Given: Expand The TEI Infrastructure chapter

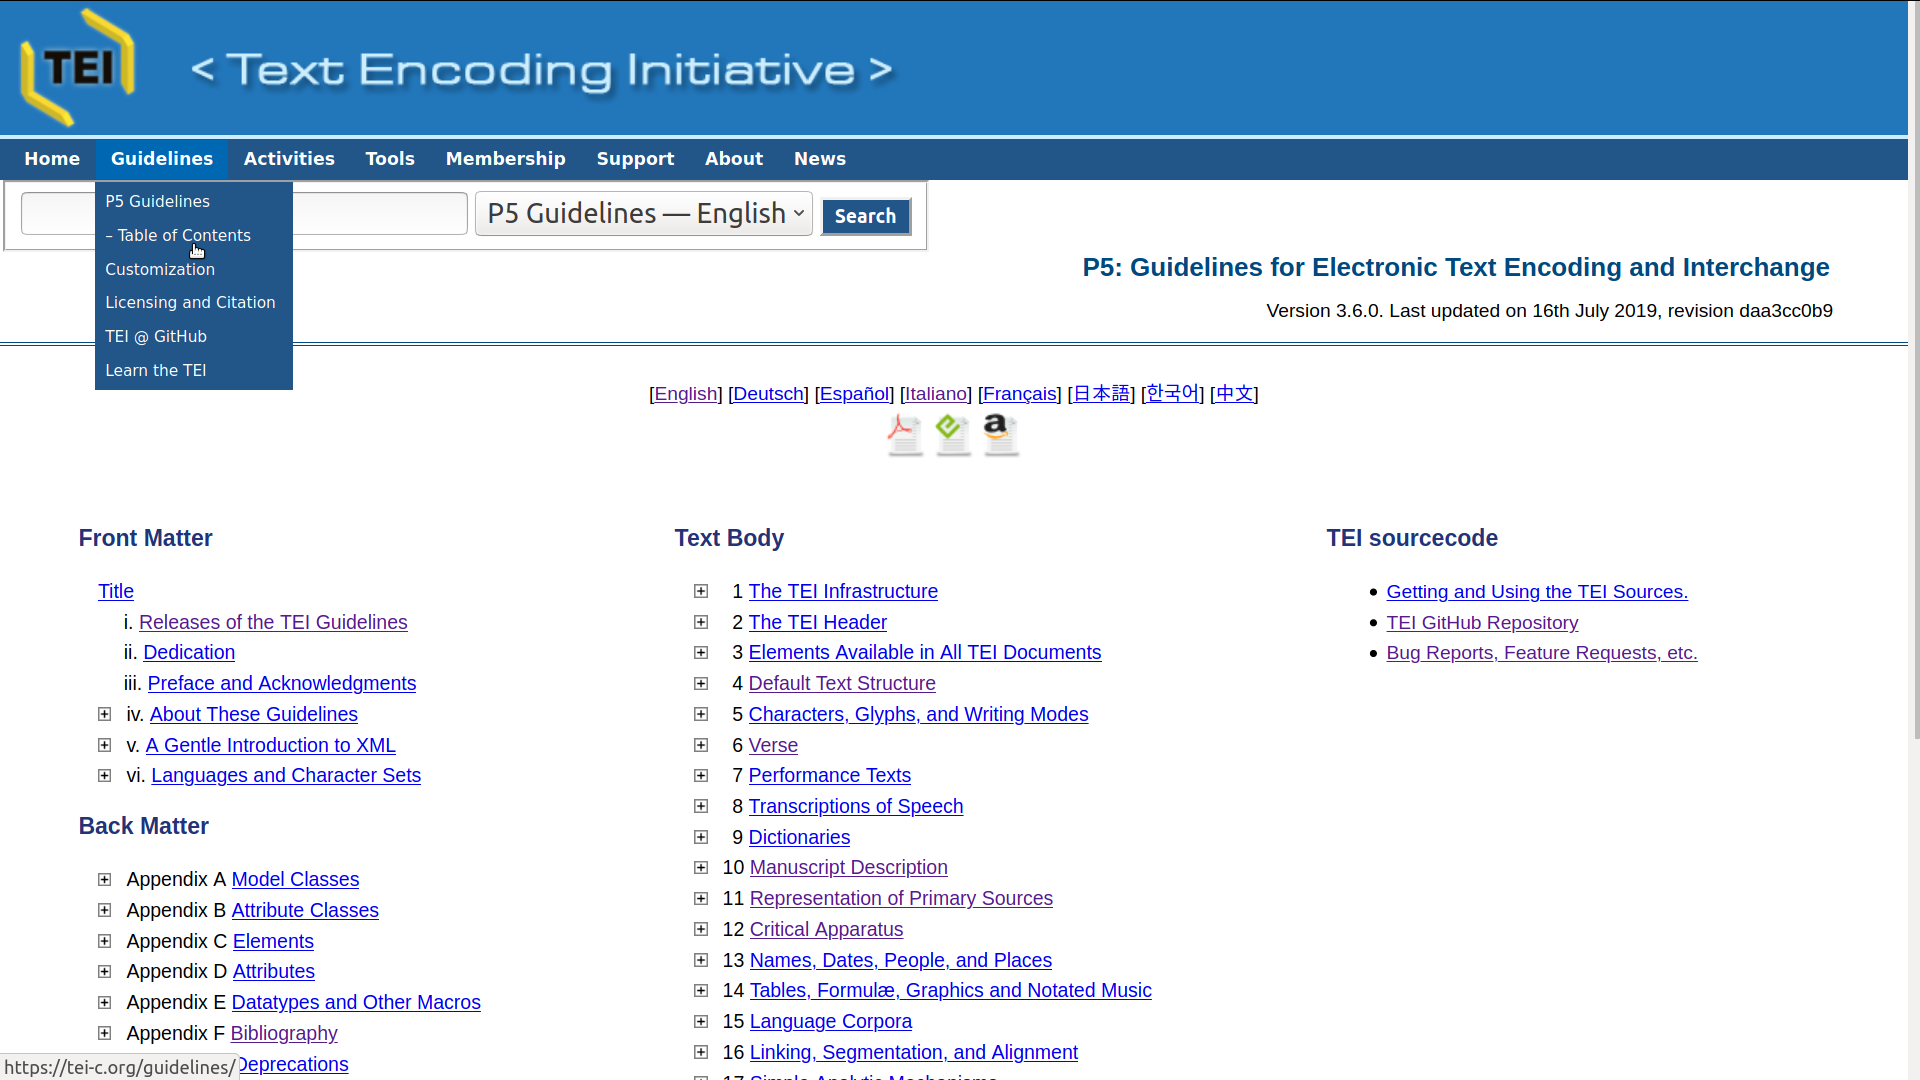Looking at the screenshot, I should [701, 592].
